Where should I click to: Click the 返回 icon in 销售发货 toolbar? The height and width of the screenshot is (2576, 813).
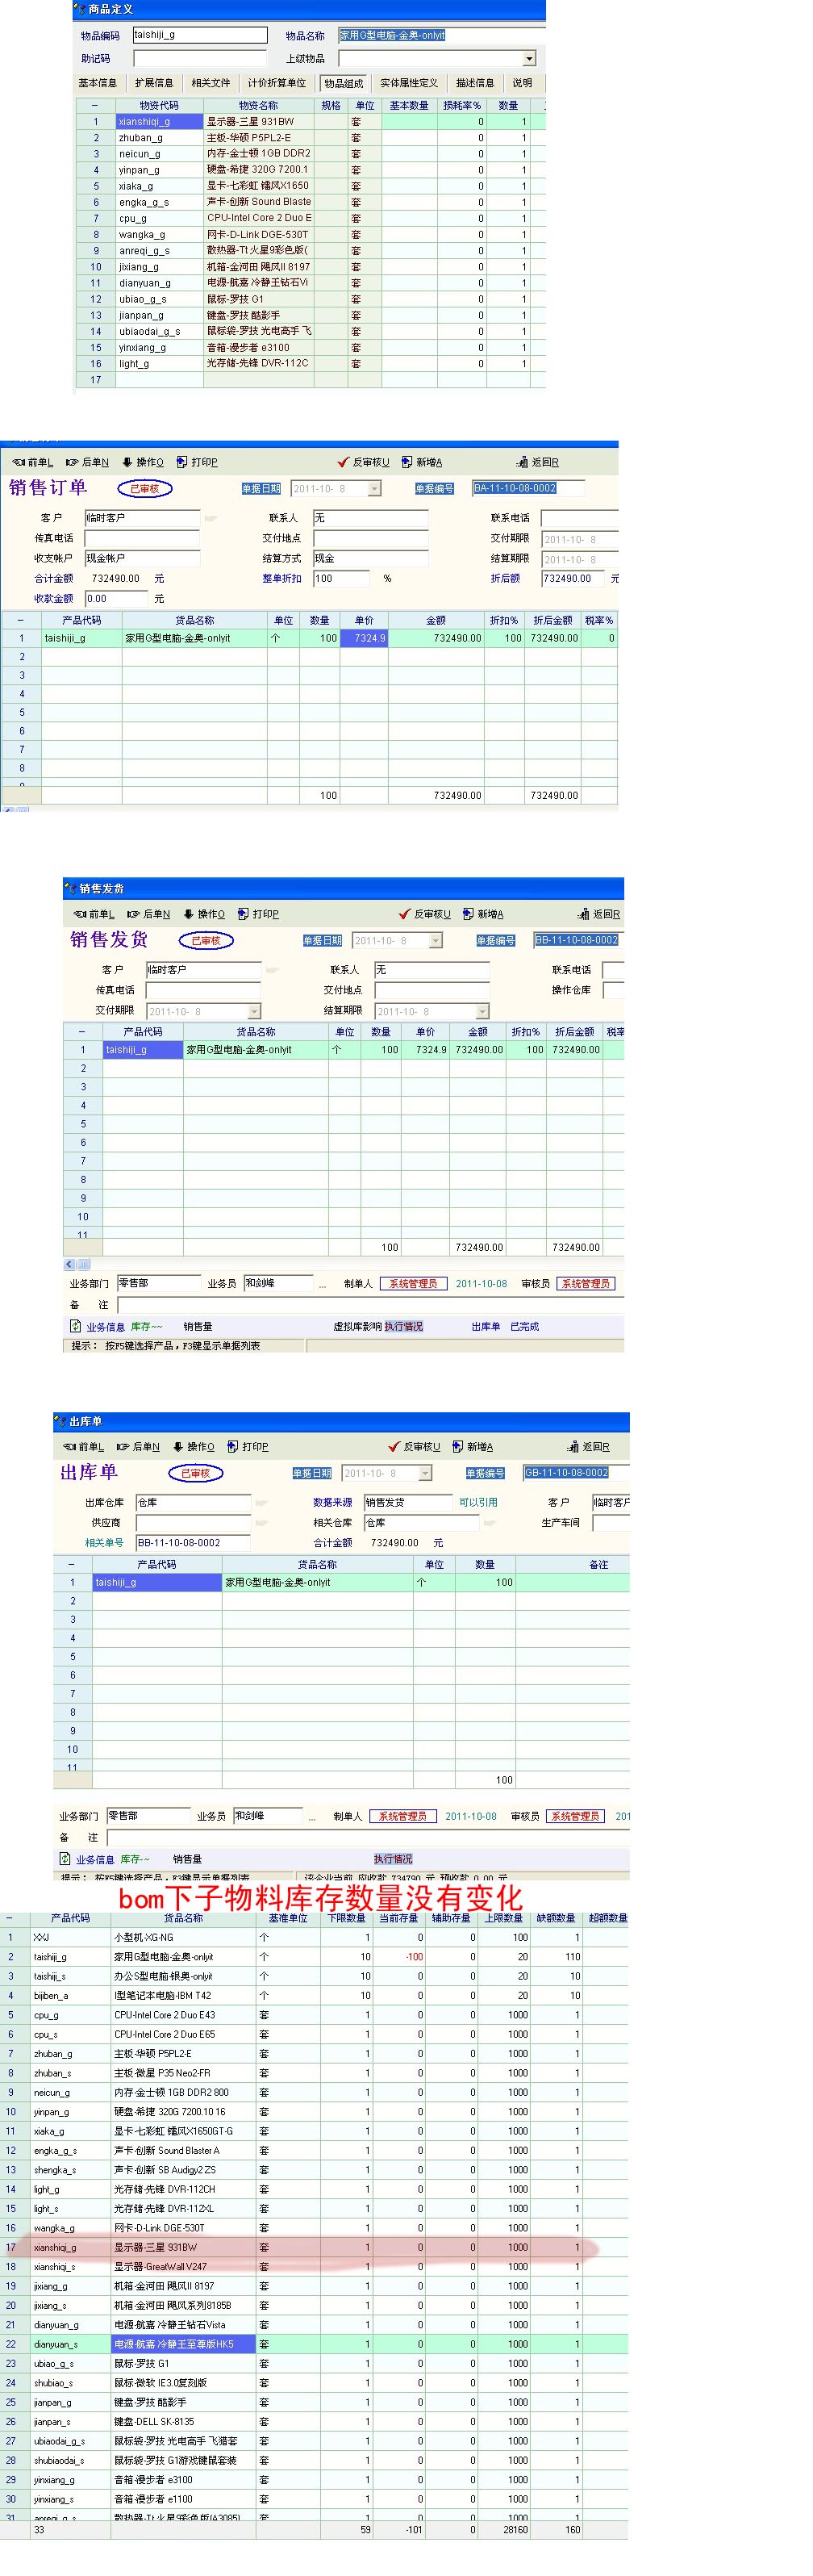(583, 914)
